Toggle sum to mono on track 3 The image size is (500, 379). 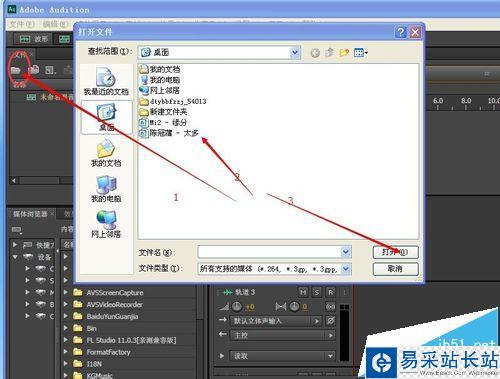click(x=330, y=306)
